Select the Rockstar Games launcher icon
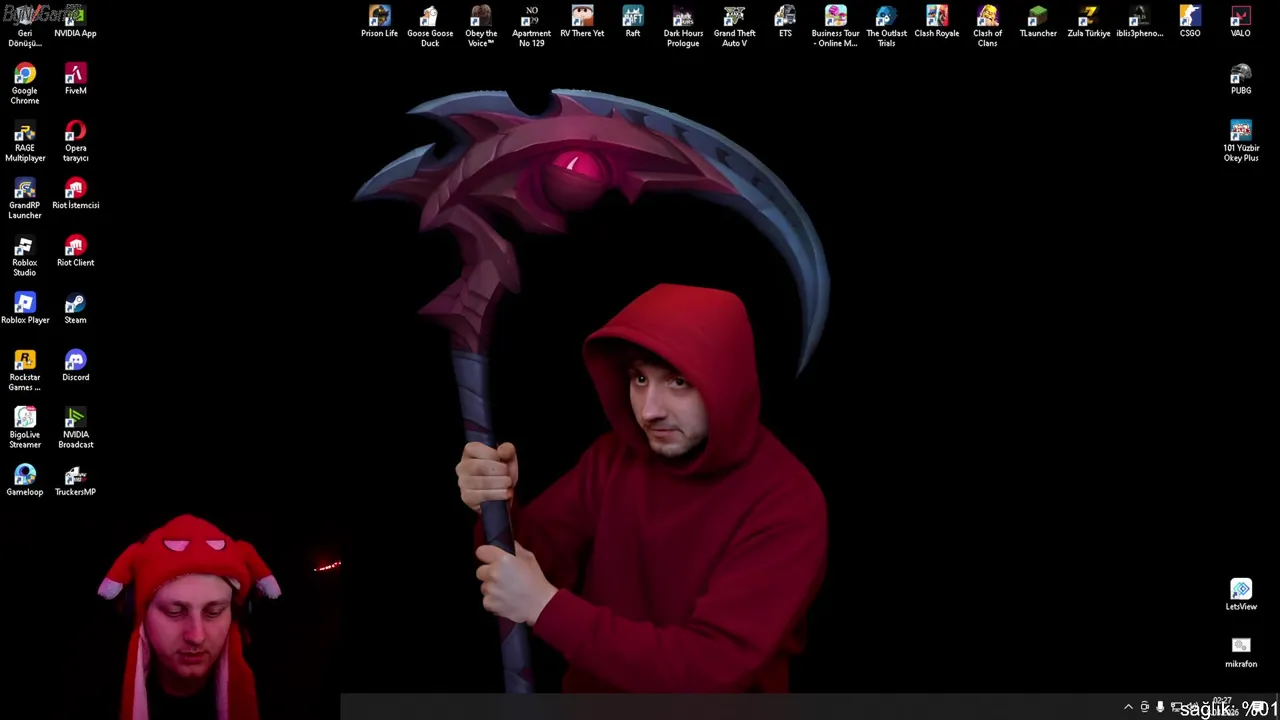The image size is (1280, 720). pos(25,370)
